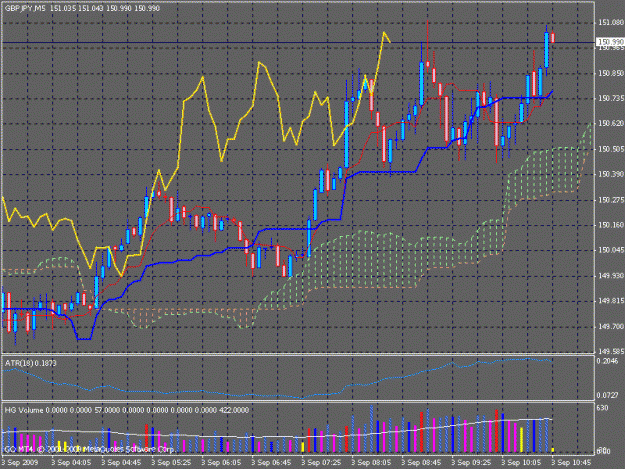
Task: Click the 3 Sep 10:05 time label
Action: point(521,463)
